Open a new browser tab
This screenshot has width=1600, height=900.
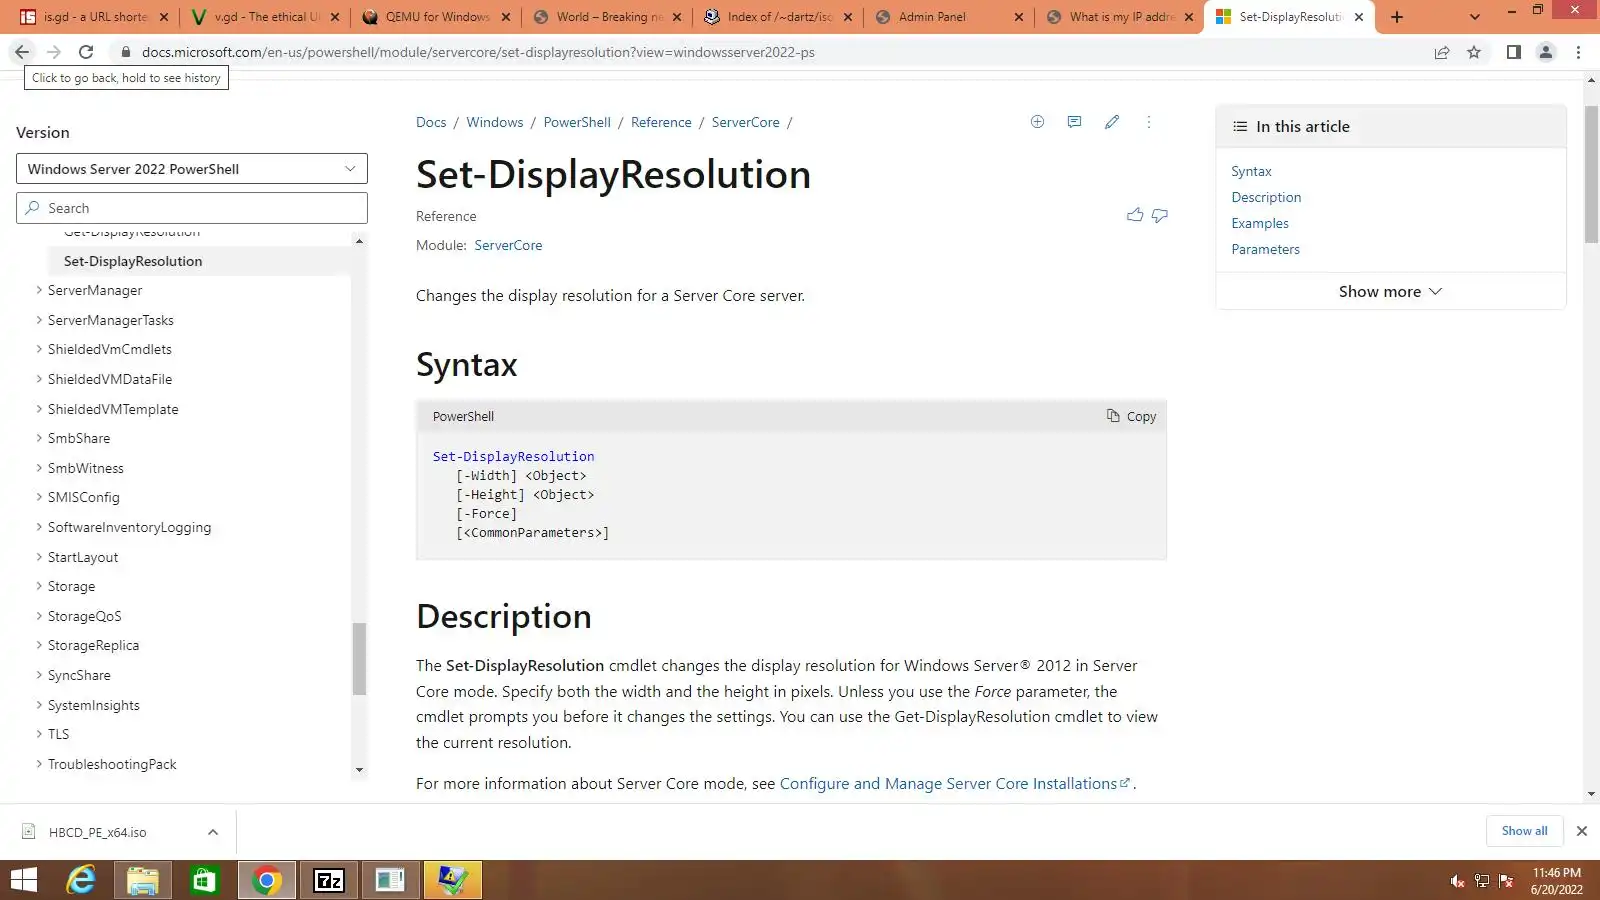click(1397, 17)
